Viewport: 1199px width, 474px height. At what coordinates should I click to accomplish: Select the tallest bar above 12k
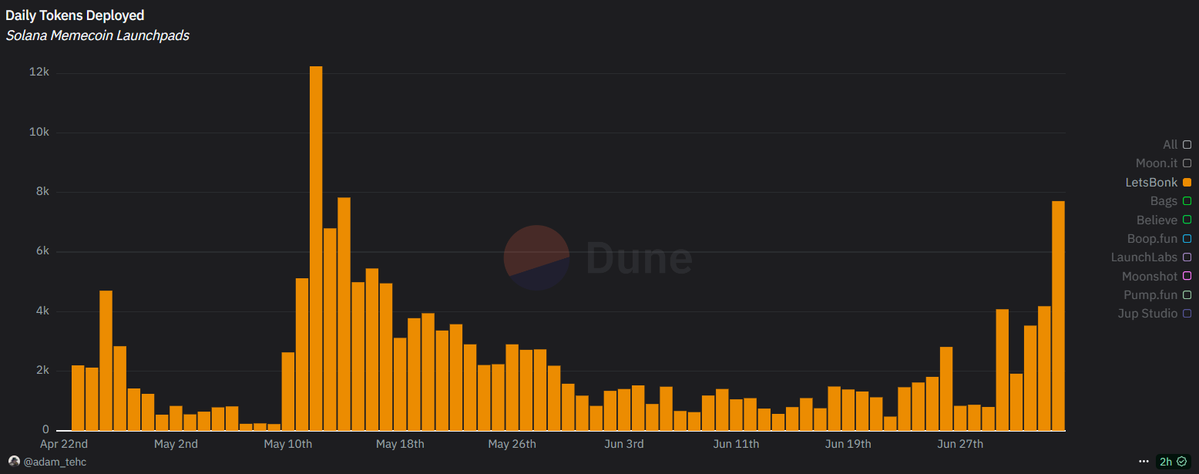pyautogui.click(x=316, y=248)
